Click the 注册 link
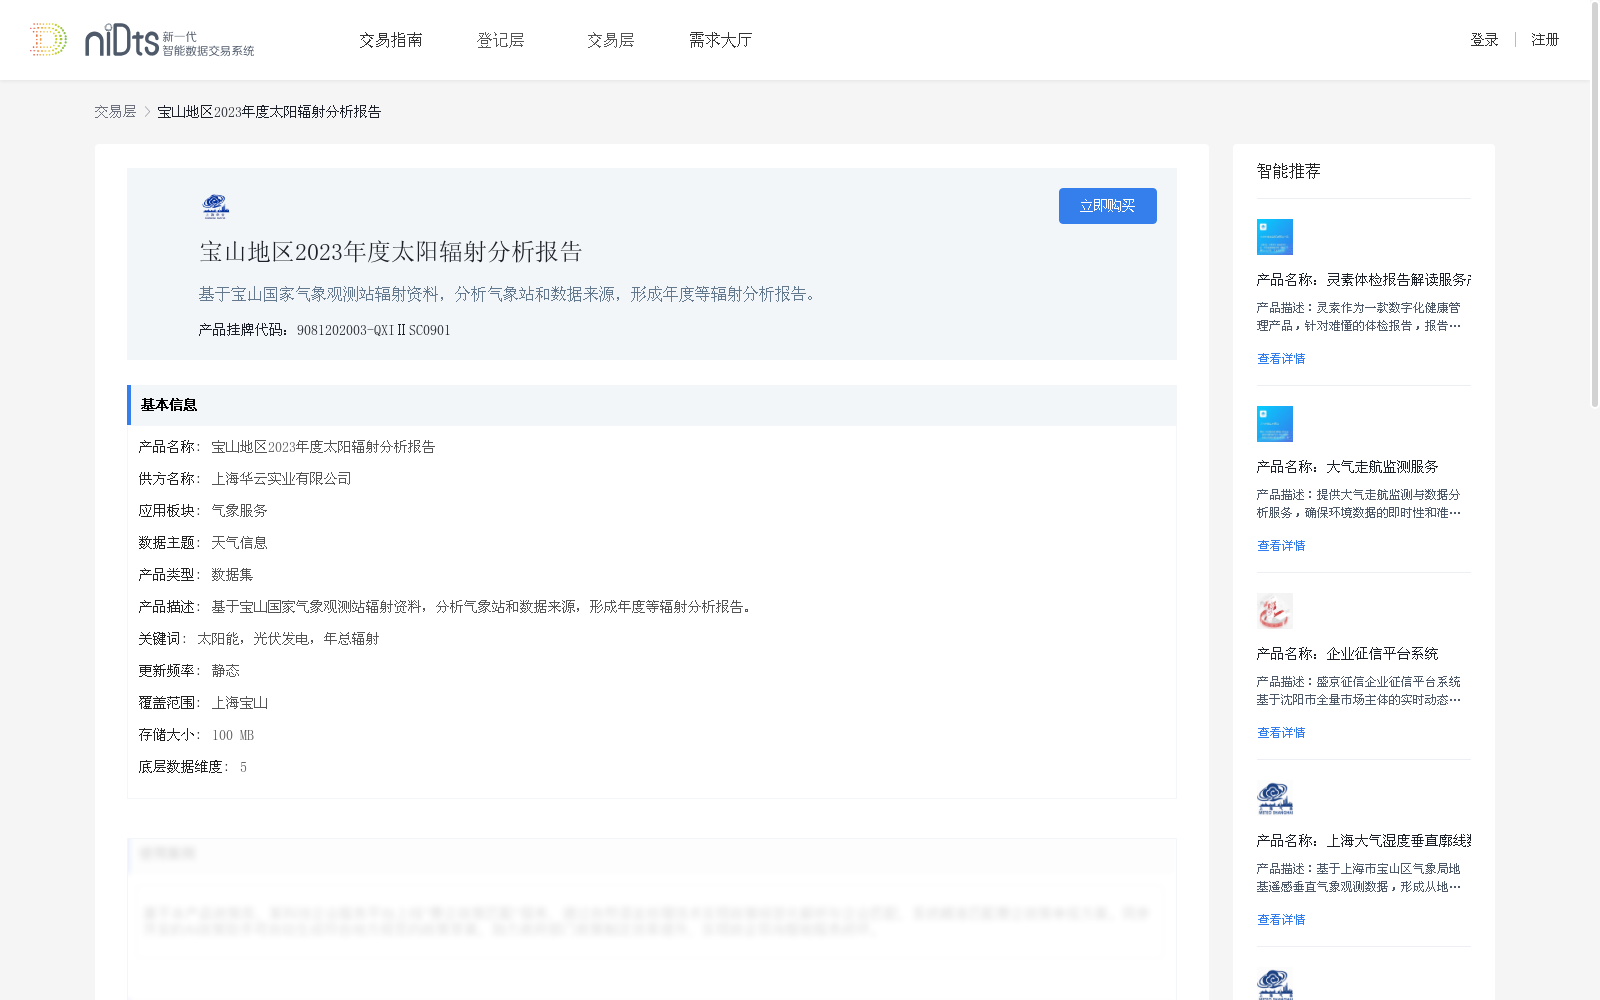This screenshot has height=1000, width=1600. point(1545,40)
